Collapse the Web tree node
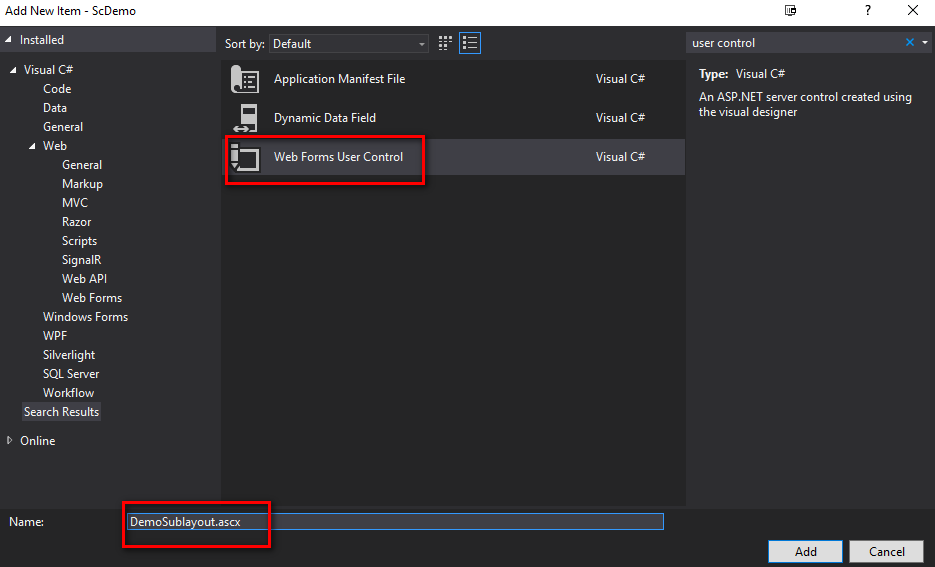 pos(32,146)
